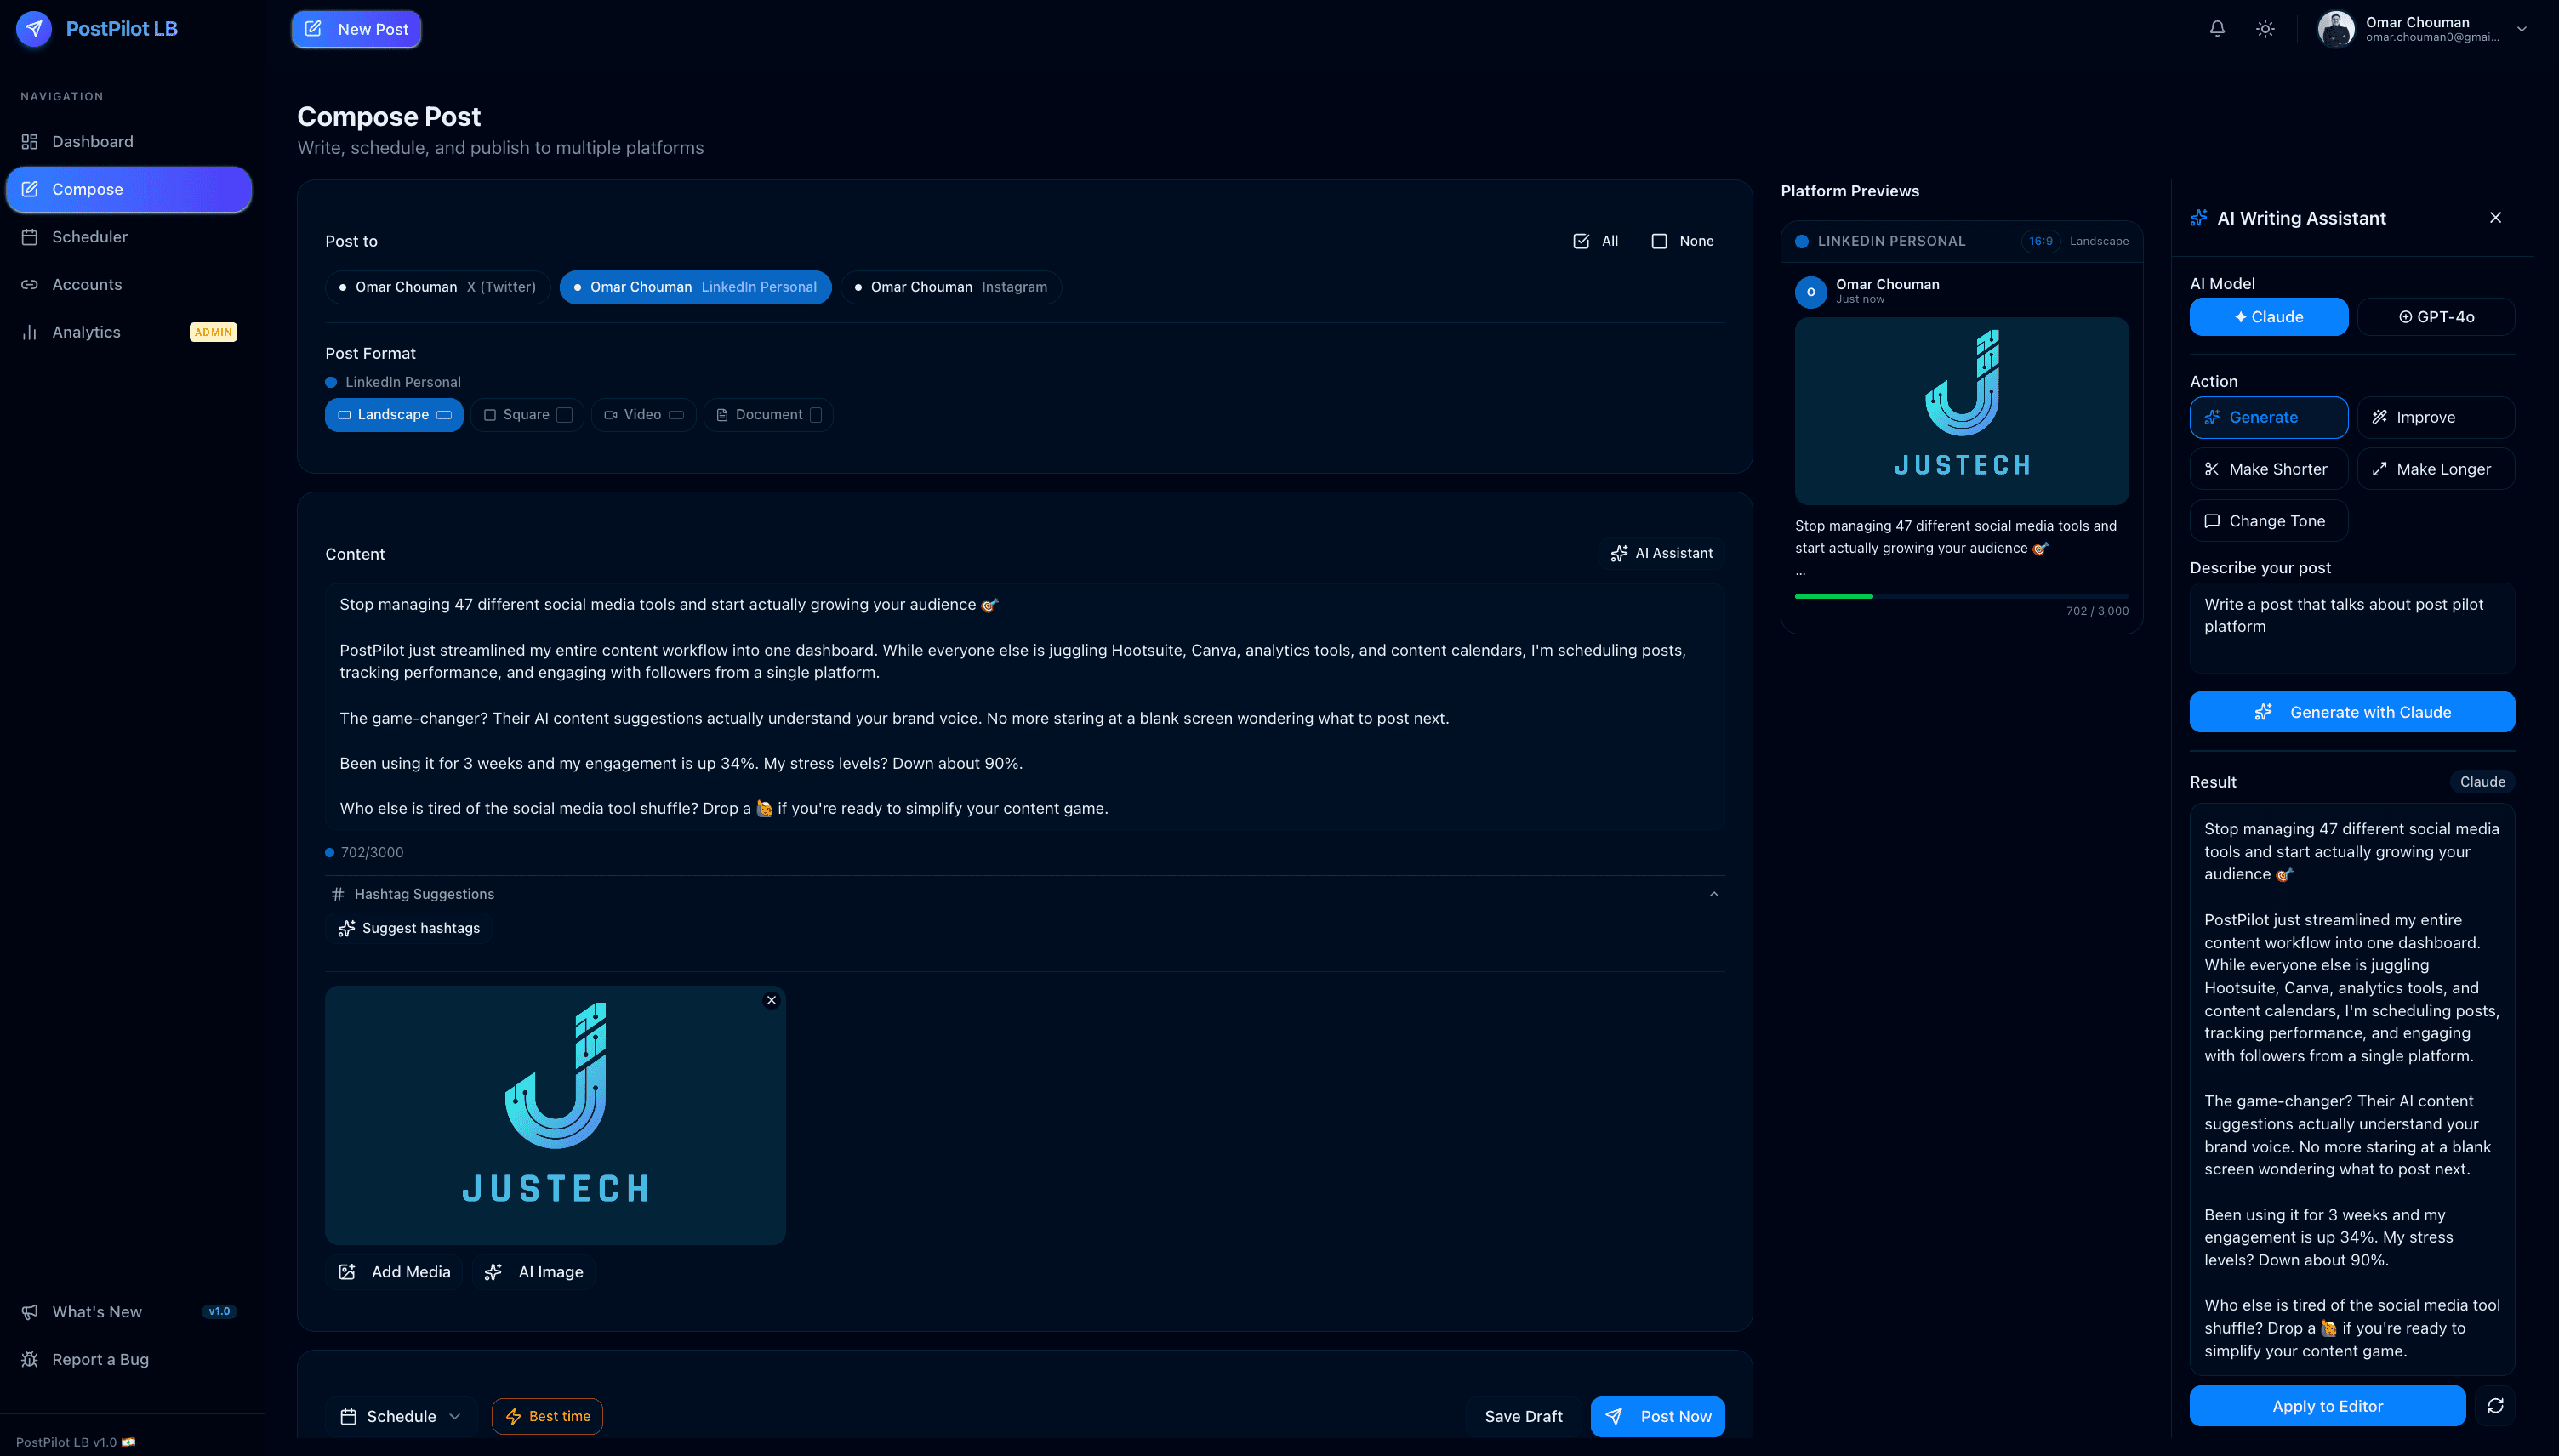The height and width of the screenshot is (1456, 2559).
Task: Open the AI Assistant from Content header
Action: pyautogui.click(x=1661, y=553)
